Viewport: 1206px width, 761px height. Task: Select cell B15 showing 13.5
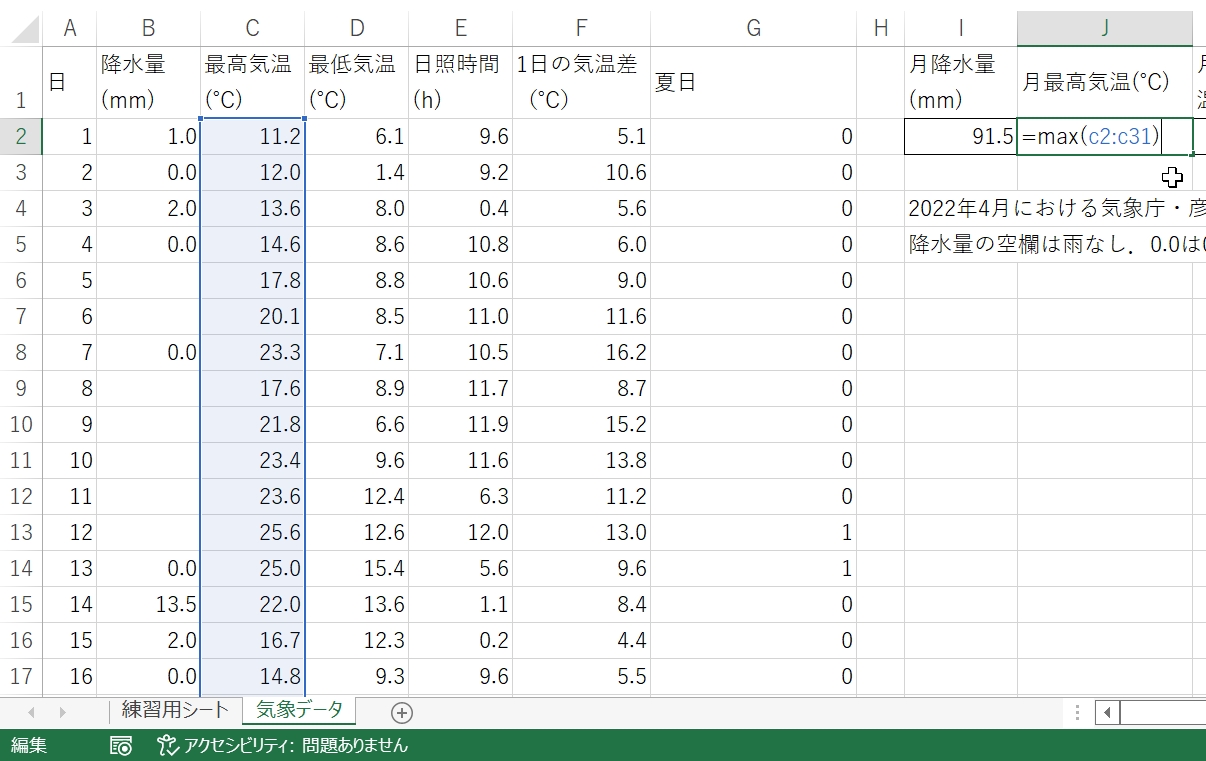(x=148, y=605)
